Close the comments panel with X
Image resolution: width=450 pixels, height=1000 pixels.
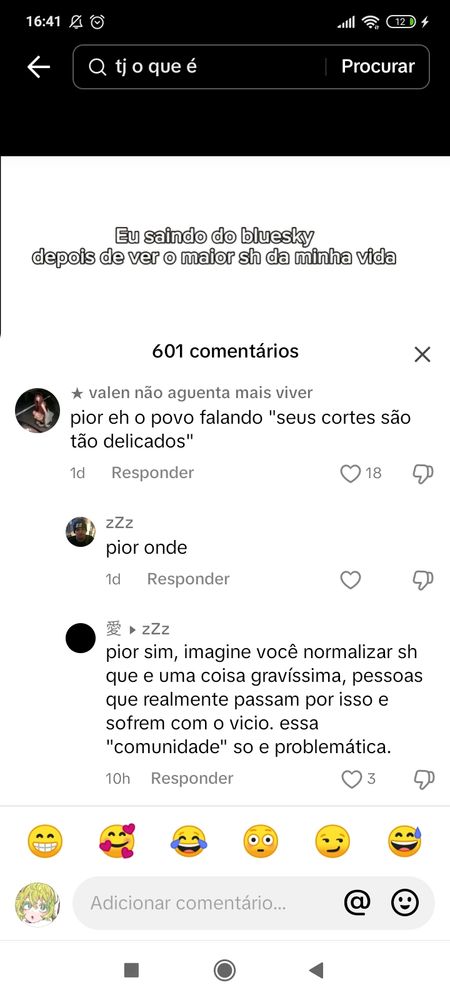[x=423, y=354]
